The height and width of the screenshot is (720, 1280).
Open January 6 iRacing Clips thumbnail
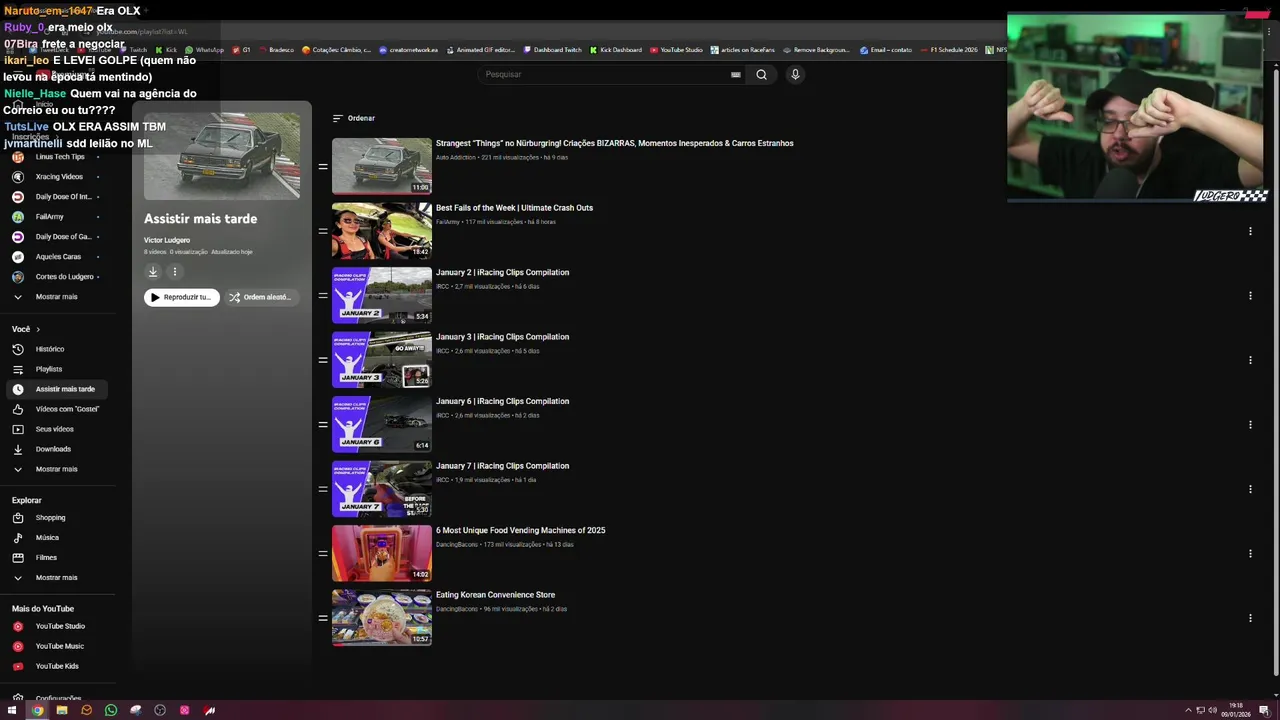382,424
